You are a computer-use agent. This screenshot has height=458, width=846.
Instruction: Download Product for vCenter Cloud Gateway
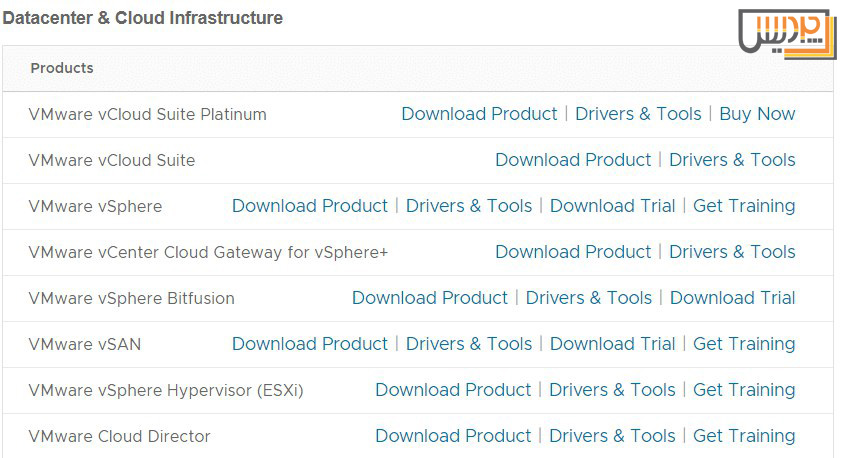(x=573, y=251)
